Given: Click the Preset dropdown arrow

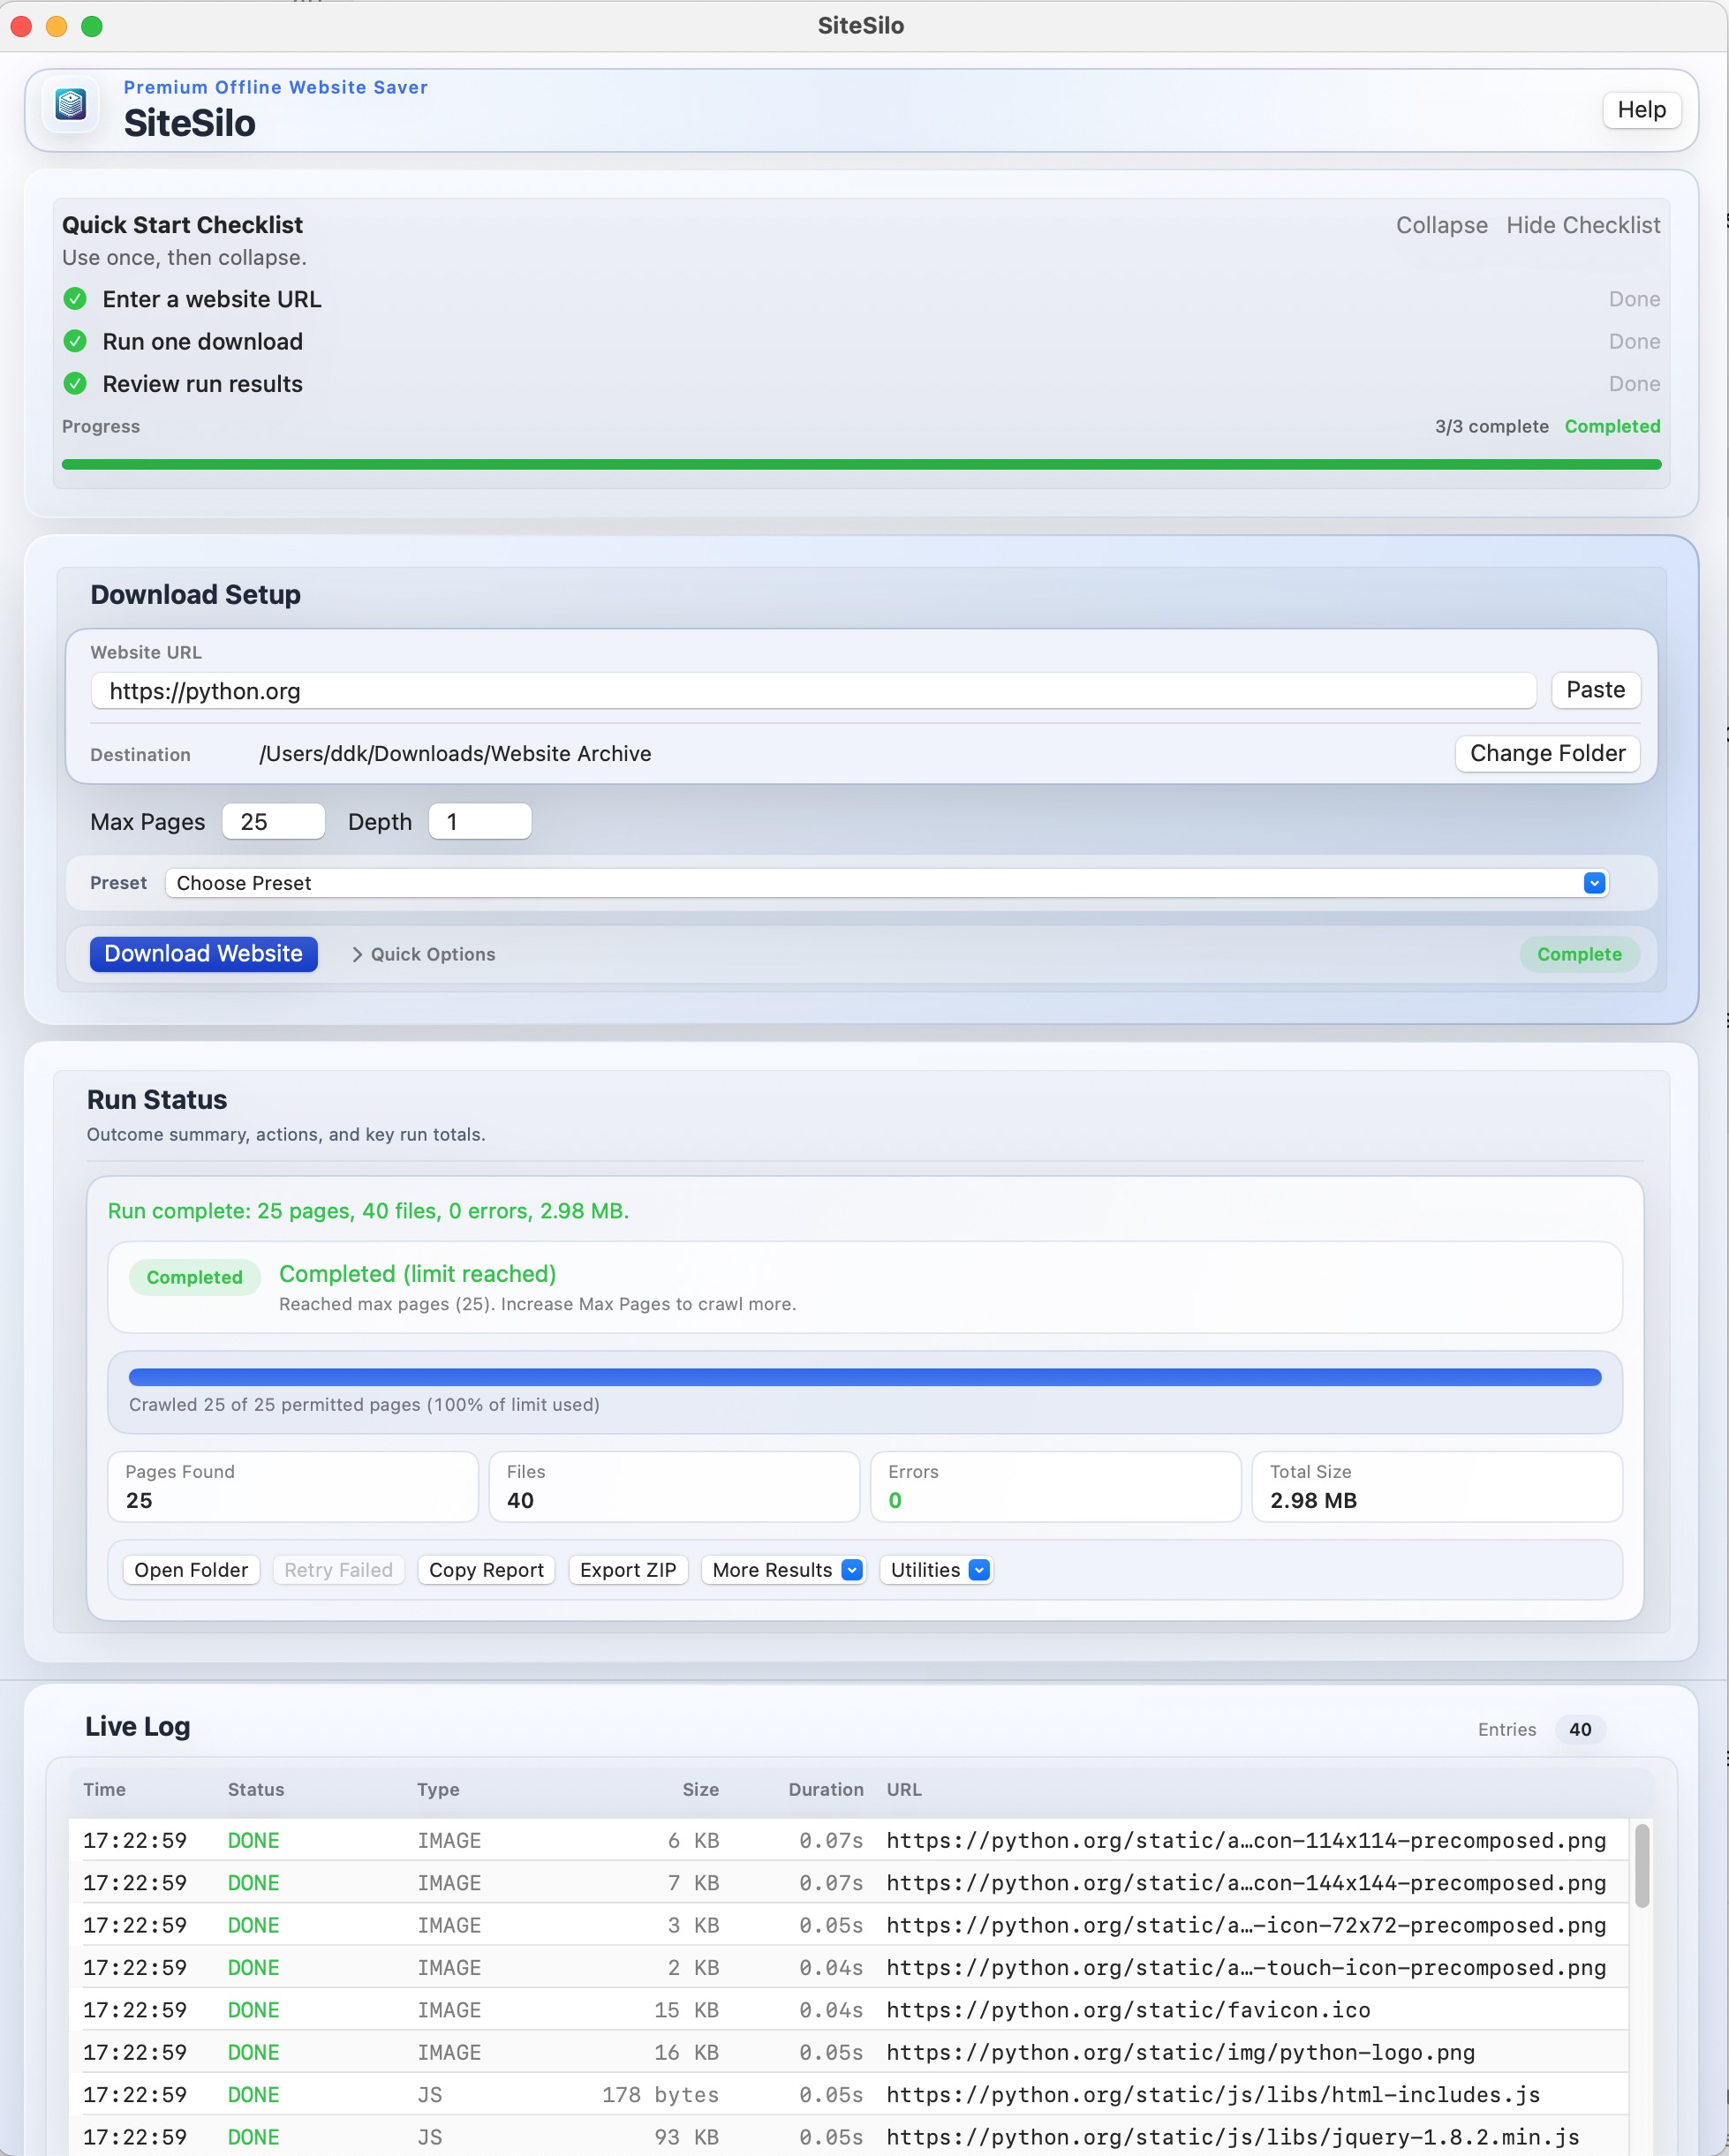Looking at the screenshot, I should (1594, 883).
